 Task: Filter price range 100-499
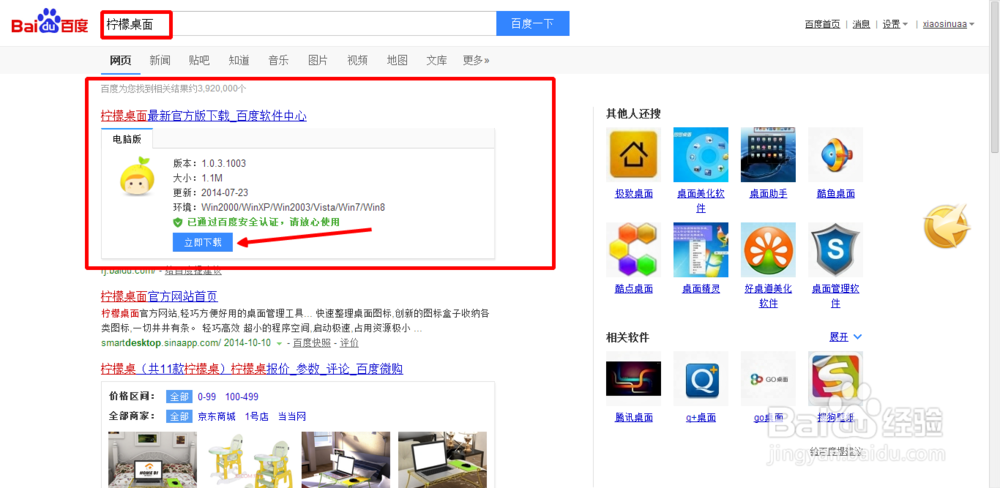242,397
